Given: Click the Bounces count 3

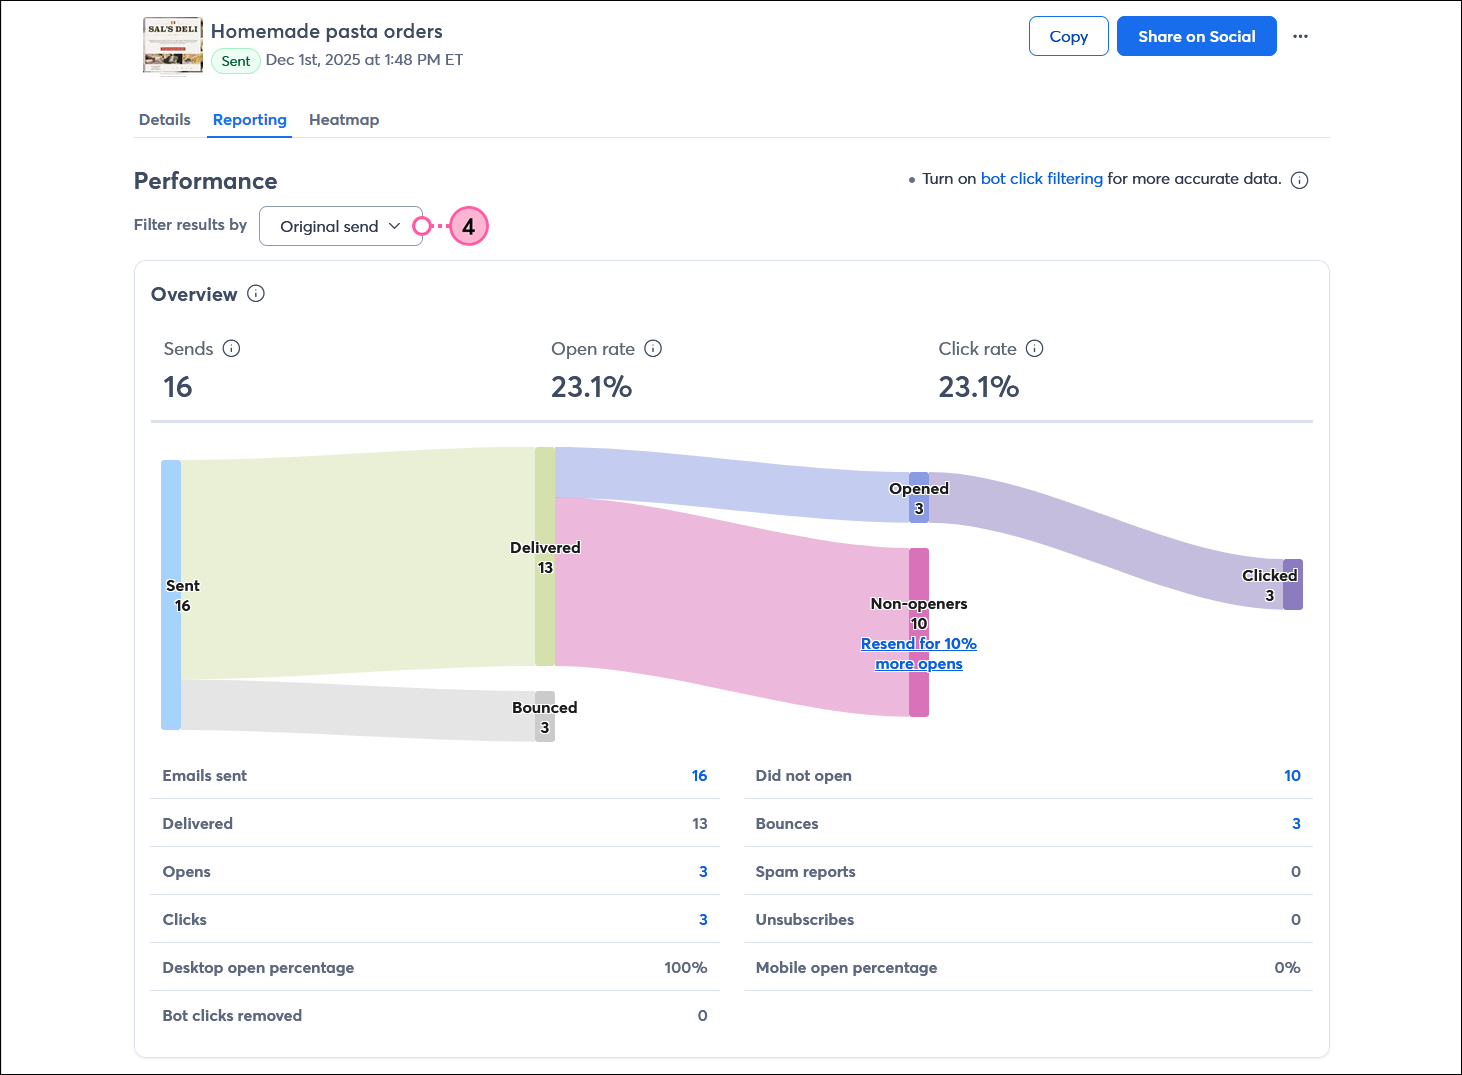Looking at the screenshot, I should point(1296,823).
